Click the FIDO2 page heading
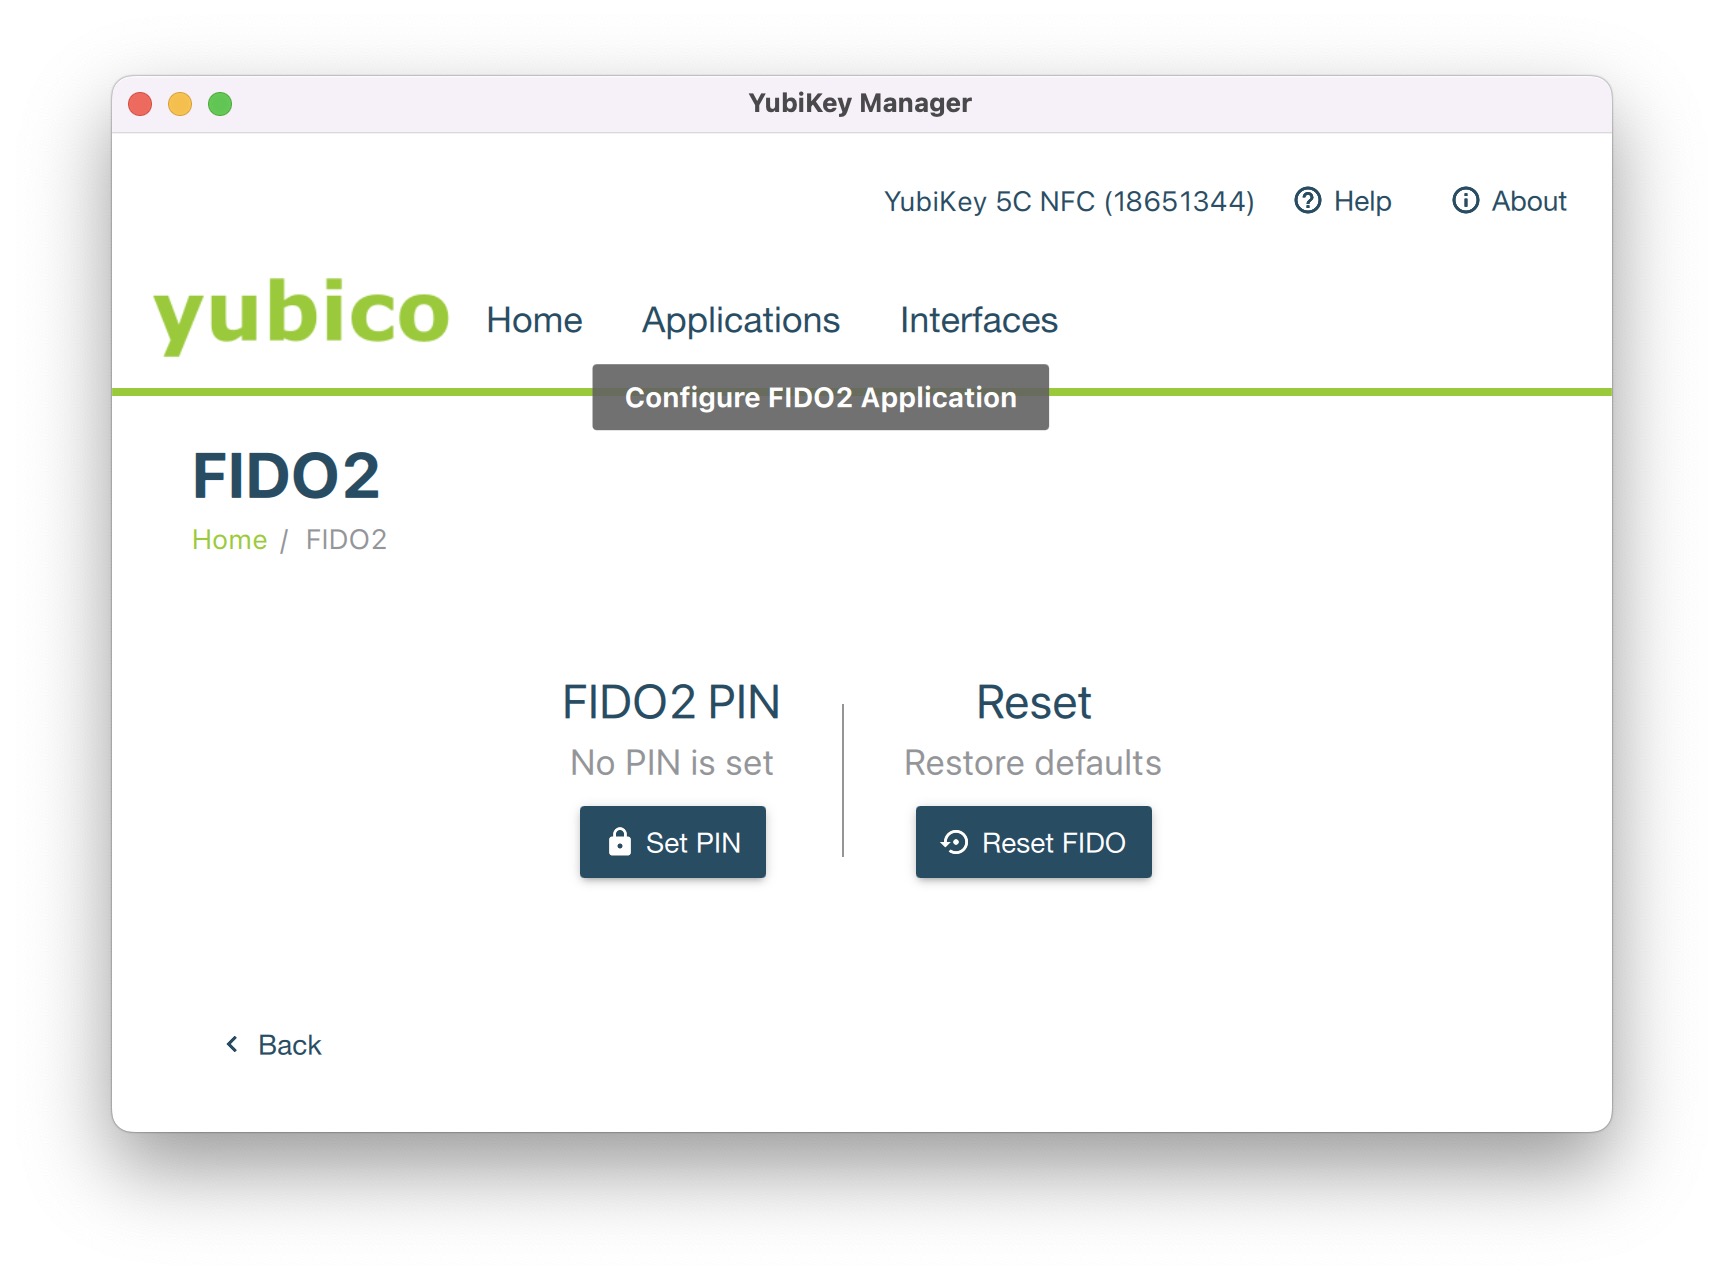This screenshot has width=1724, height=1280. pos(286,475)
